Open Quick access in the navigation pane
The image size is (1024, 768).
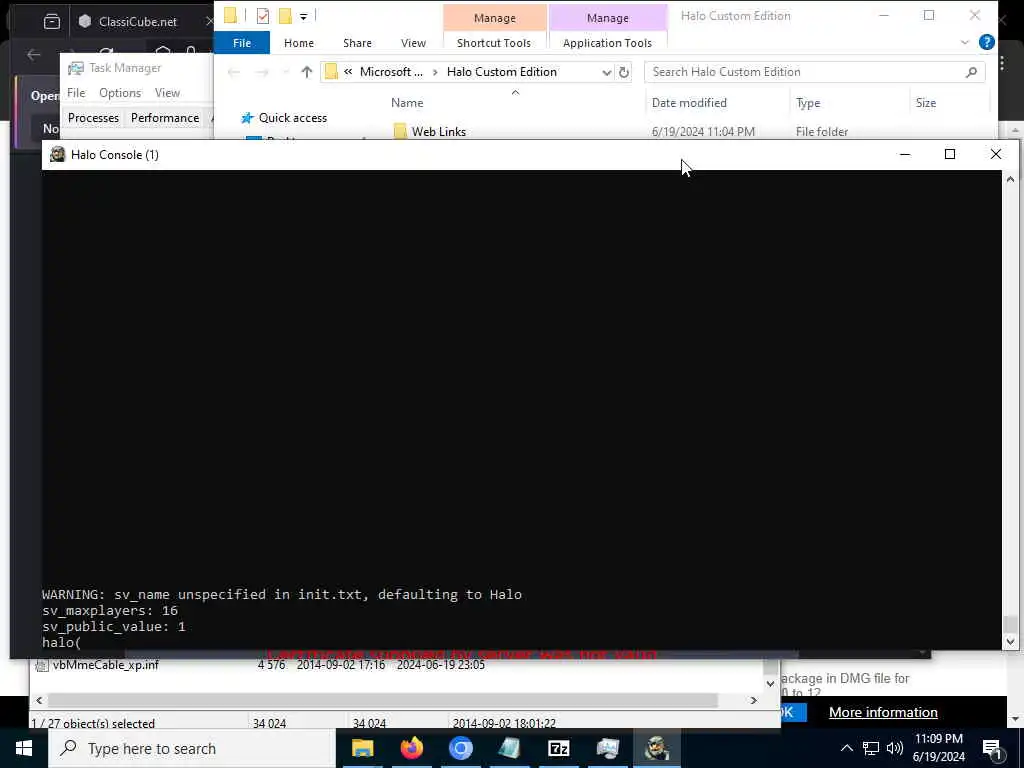(x=293, y=118)
